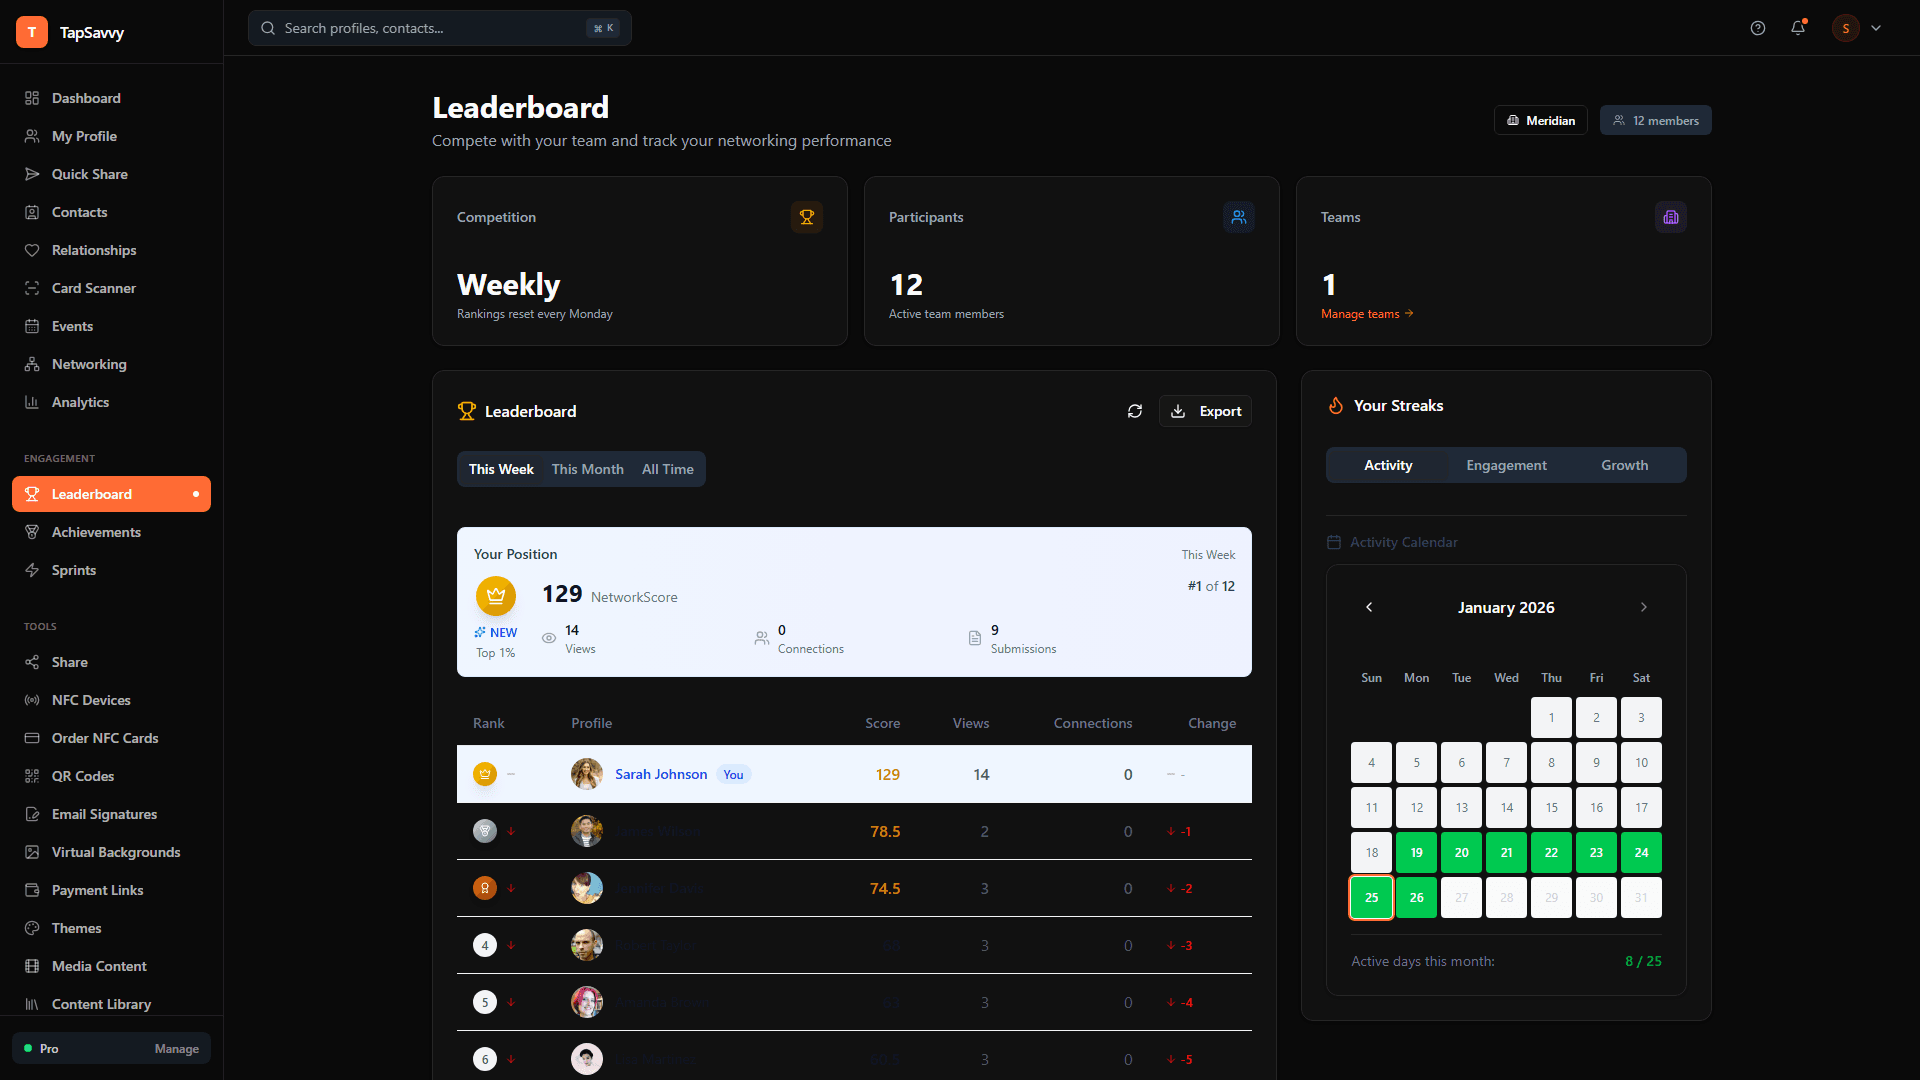Click the search profiles input field
The width and height of the screenshot is (1920, 1080).
coord(430,28)
